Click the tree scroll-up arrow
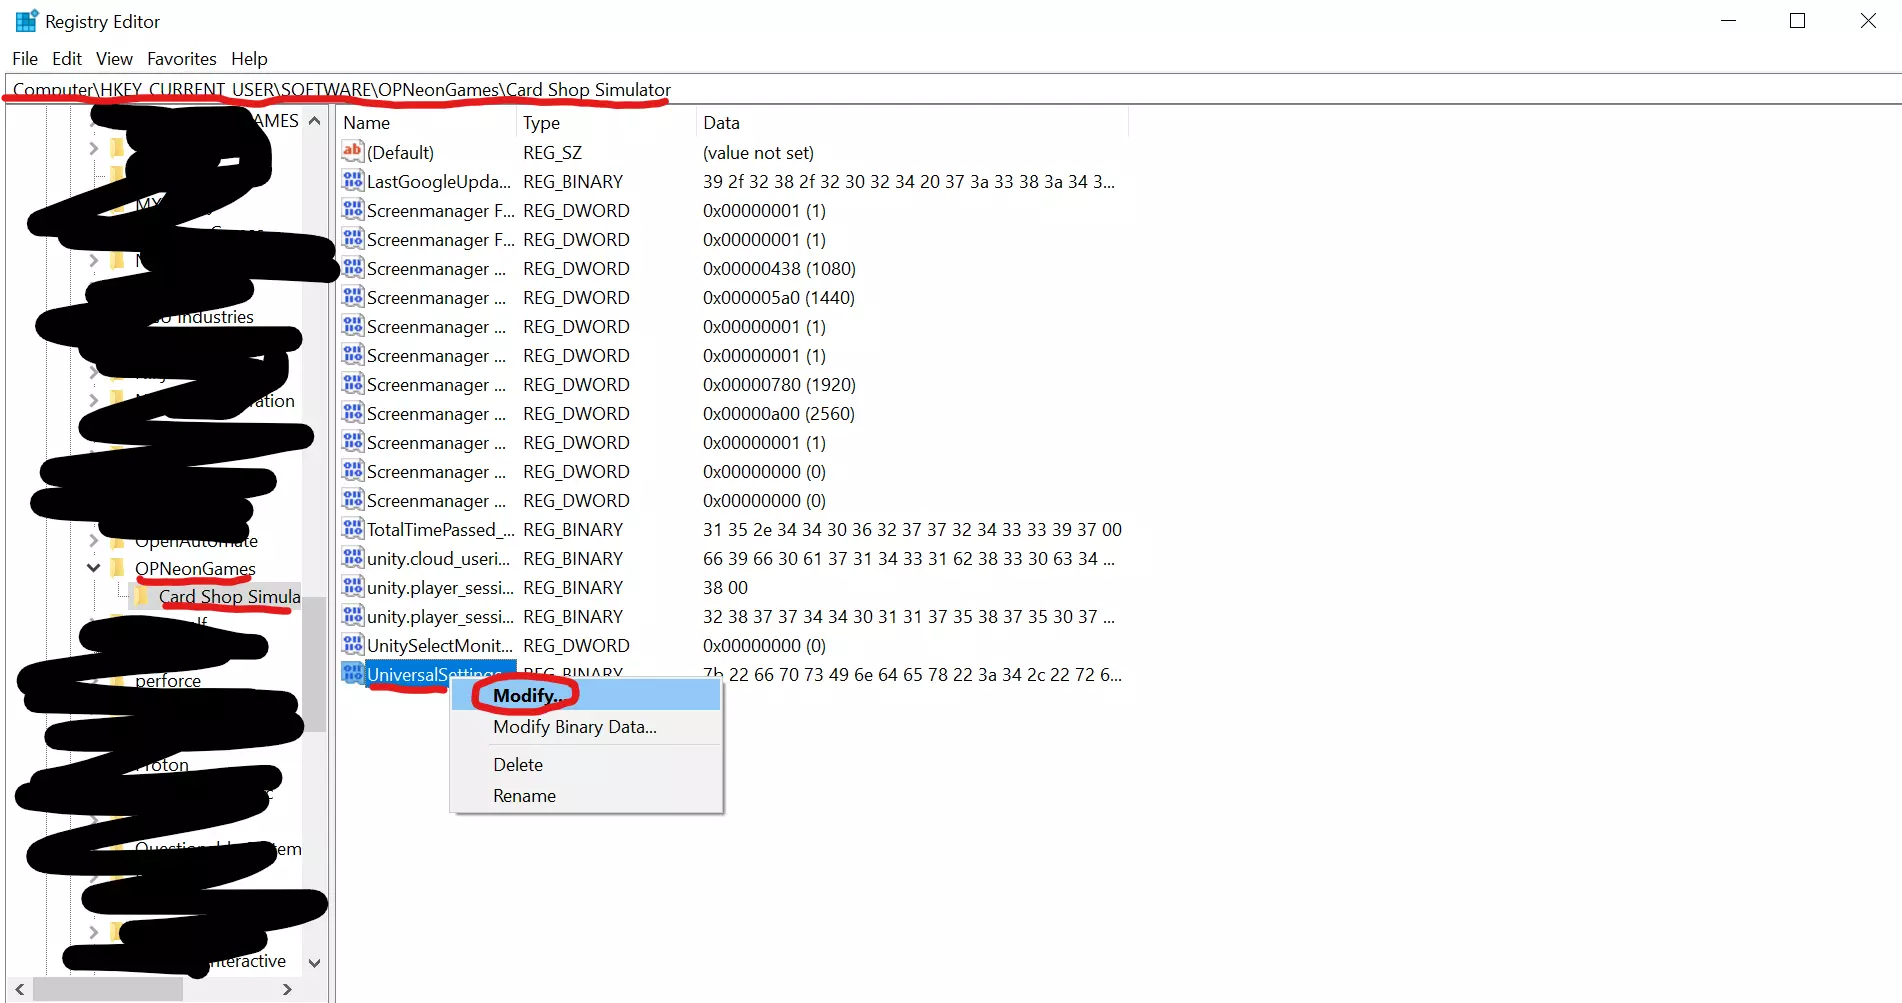 314,121
